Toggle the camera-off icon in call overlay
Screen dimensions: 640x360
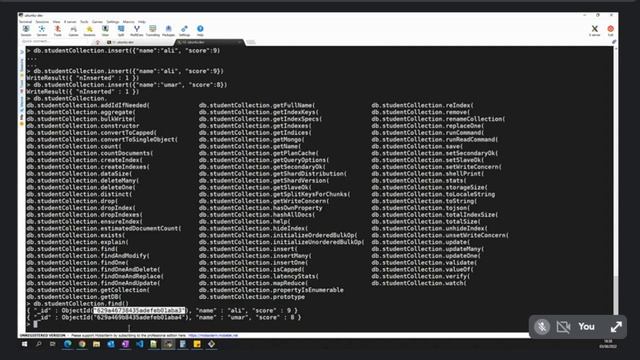[563, 327]
